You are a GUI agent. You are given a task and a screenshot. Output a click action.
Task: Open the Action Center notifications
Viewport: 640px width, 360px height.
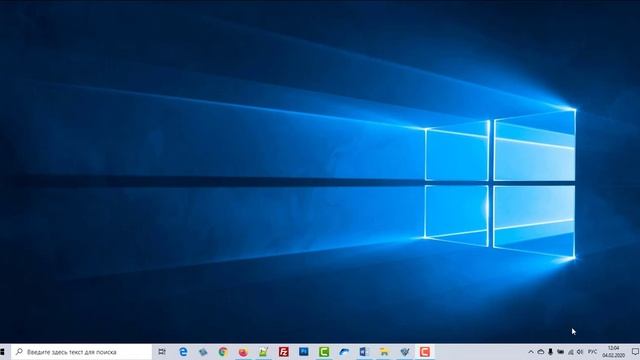[x=635, y=352]
